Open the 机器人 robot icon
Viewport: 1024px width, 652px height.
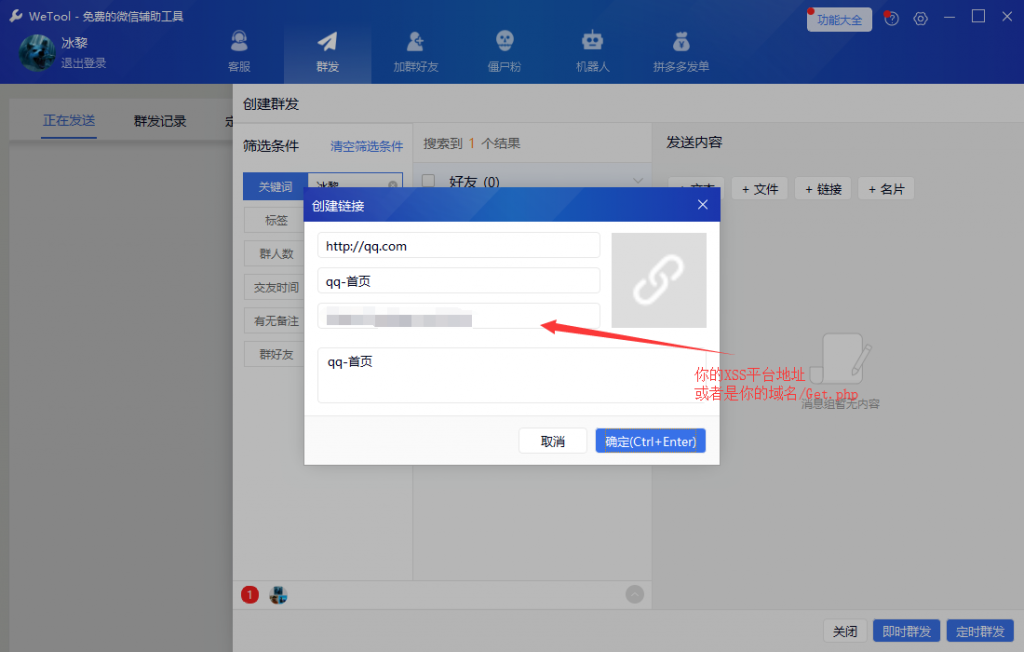[x=593, y=42]
